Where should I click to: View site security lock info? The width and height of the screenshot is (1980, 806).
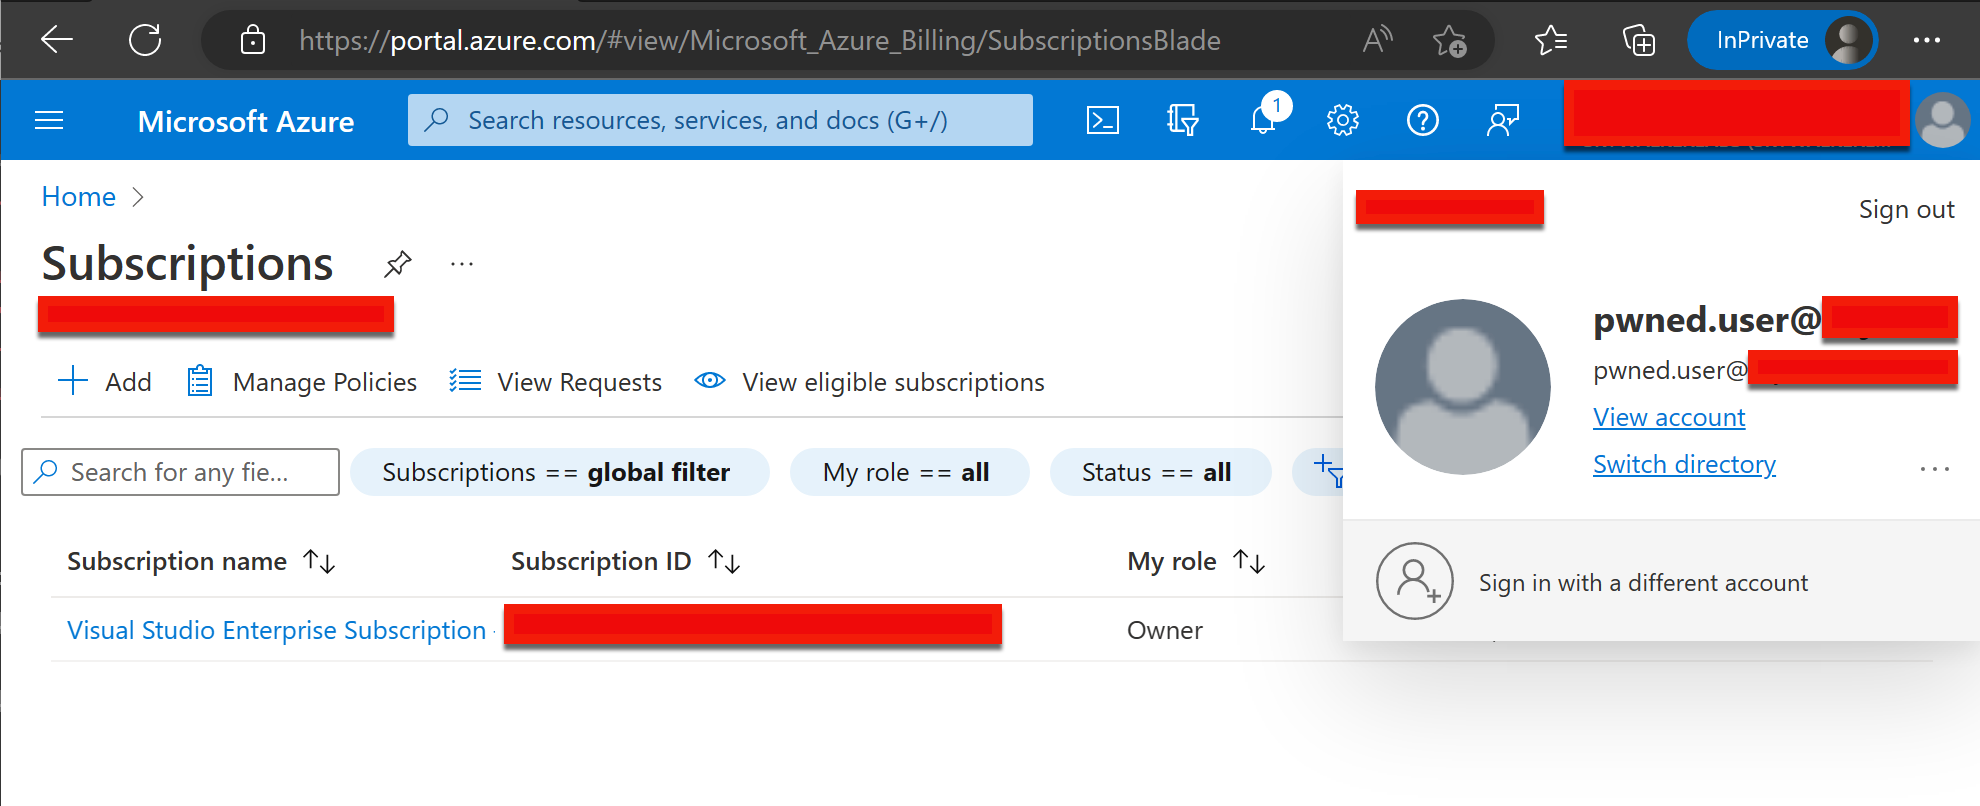(x=253, y=40)
